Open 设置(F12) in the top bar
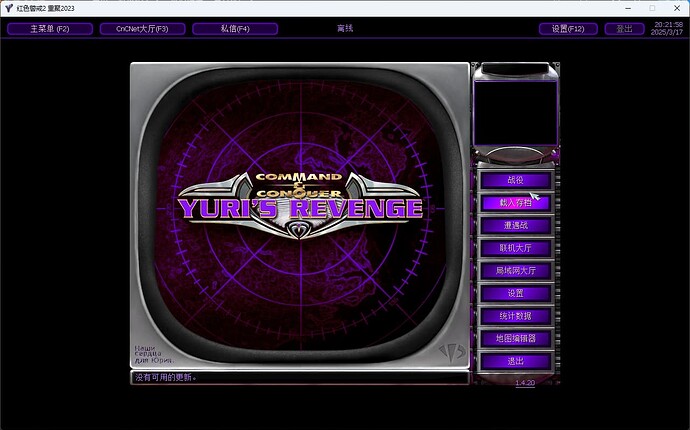This screenshot has width=690, height=430. tap(568, 29)
